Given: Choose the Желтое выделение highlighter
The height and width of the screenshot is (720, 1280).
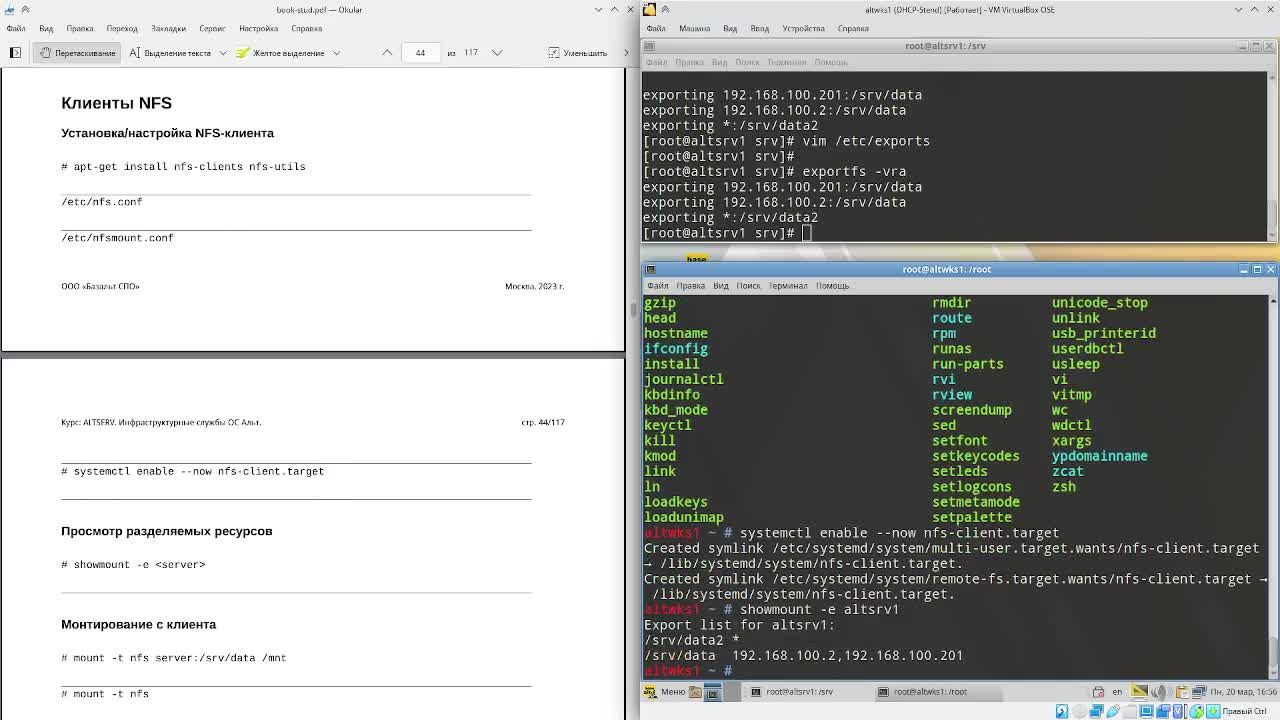Looking at the screenshot, I should click(280, 52).
